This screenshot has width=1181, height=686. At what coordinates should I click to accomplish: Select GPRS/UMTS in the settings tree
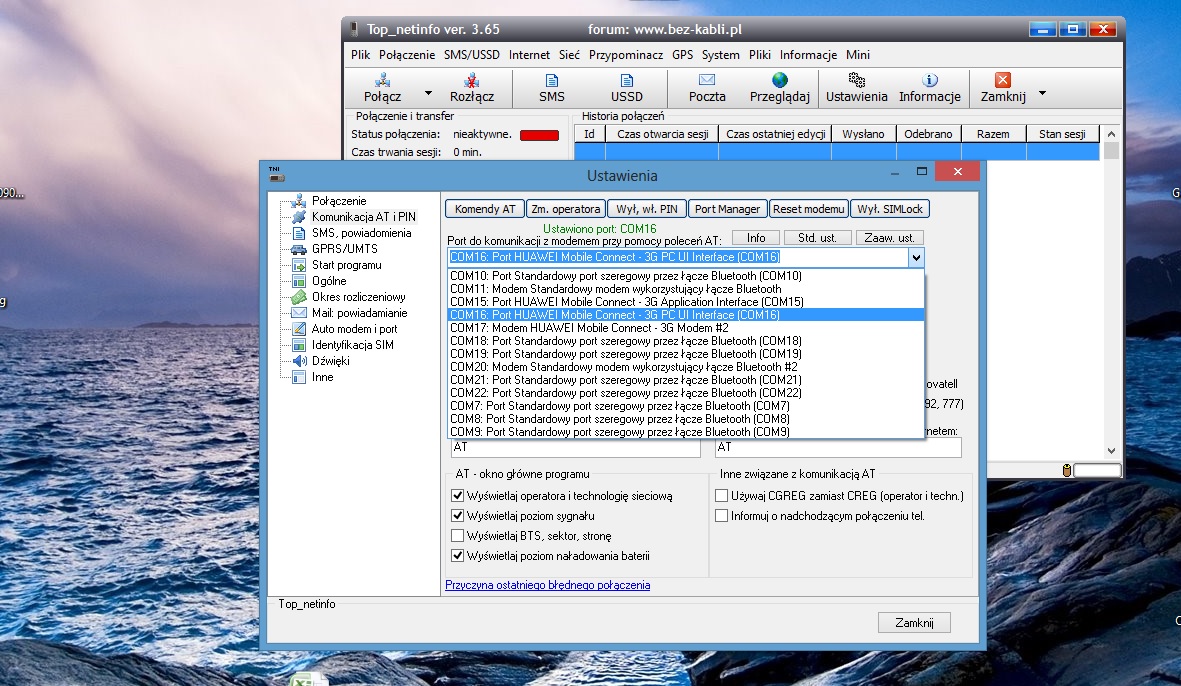[344, 249]
